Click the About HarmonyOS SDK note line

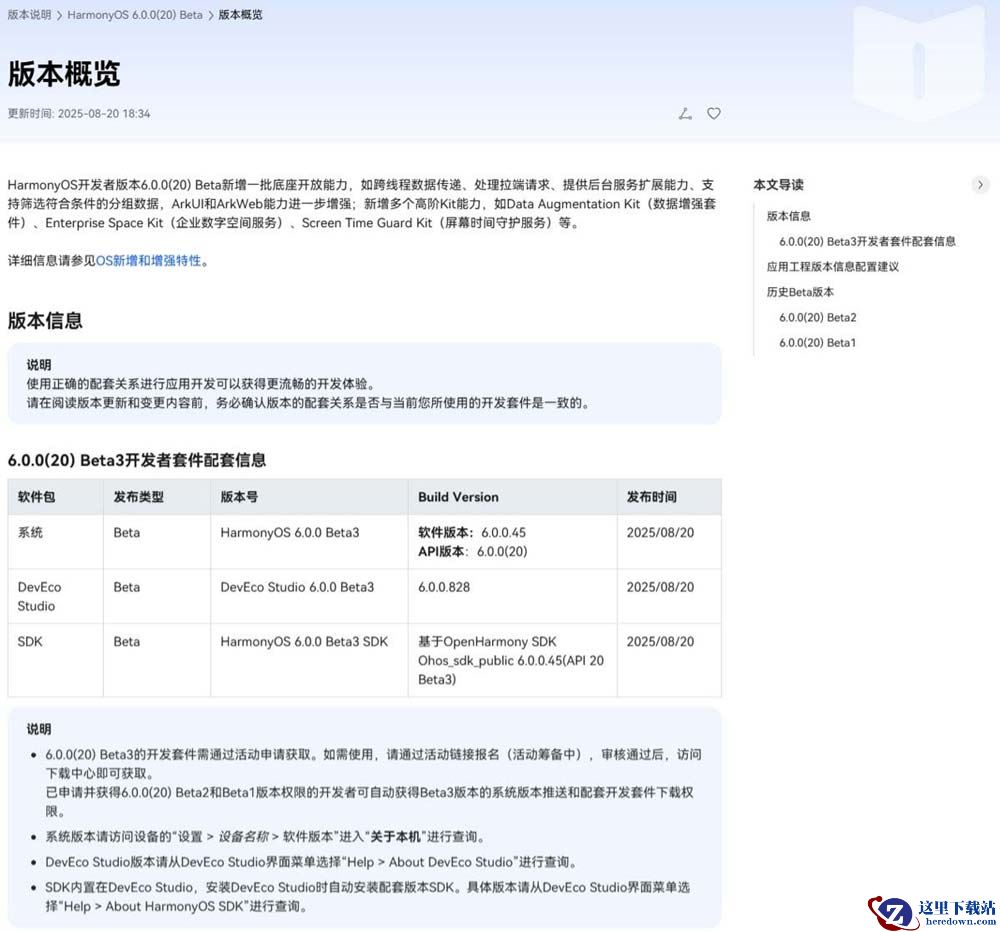(x=367, y=896)
